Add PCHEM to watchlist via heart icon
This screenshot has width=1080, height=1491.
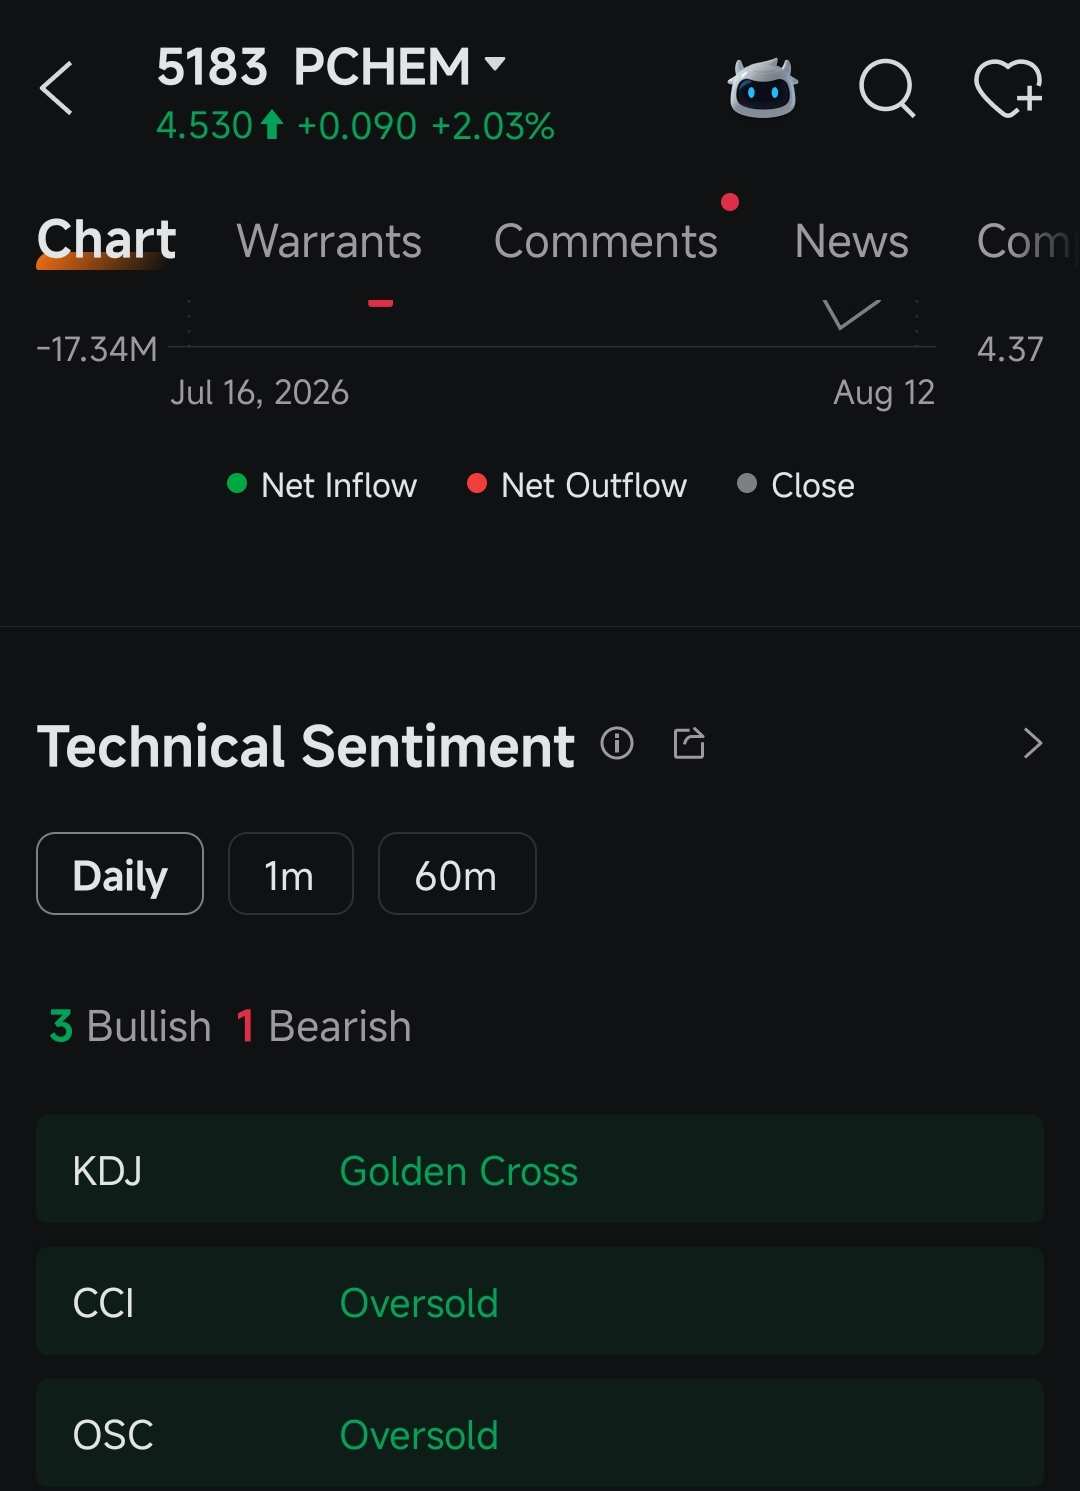1009,89
